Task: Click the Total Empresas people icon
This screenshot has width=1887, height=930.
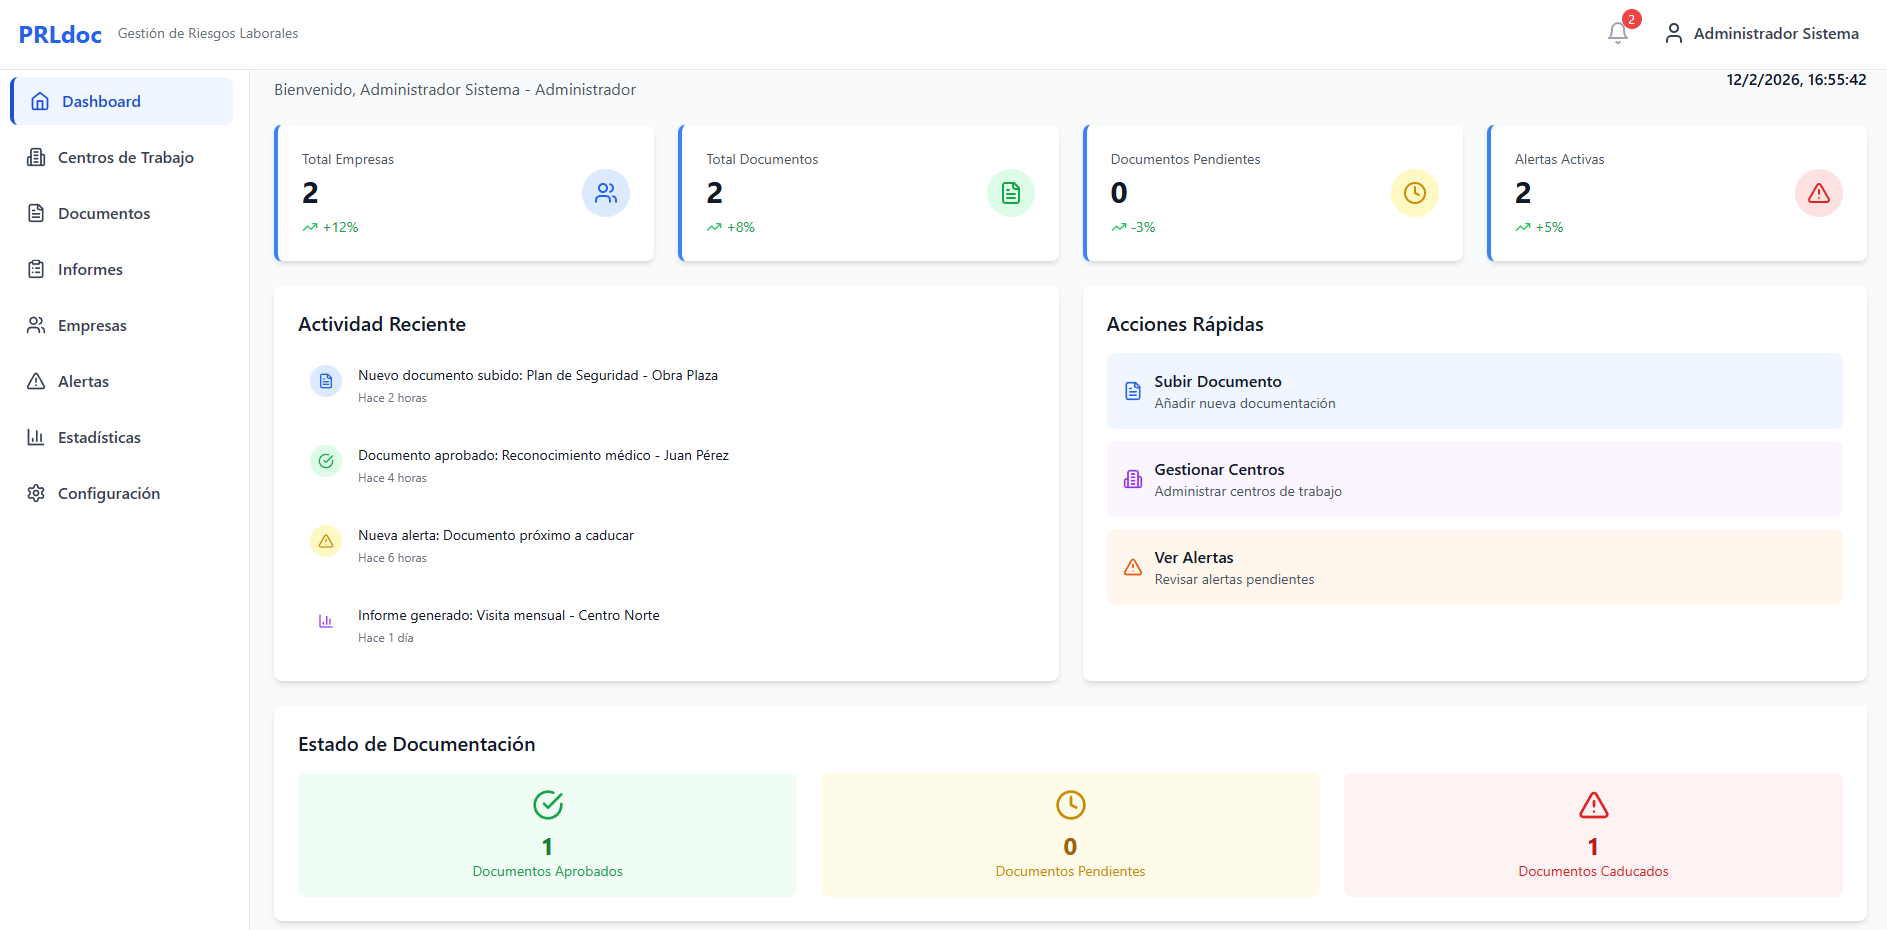Action: (606, 193)
